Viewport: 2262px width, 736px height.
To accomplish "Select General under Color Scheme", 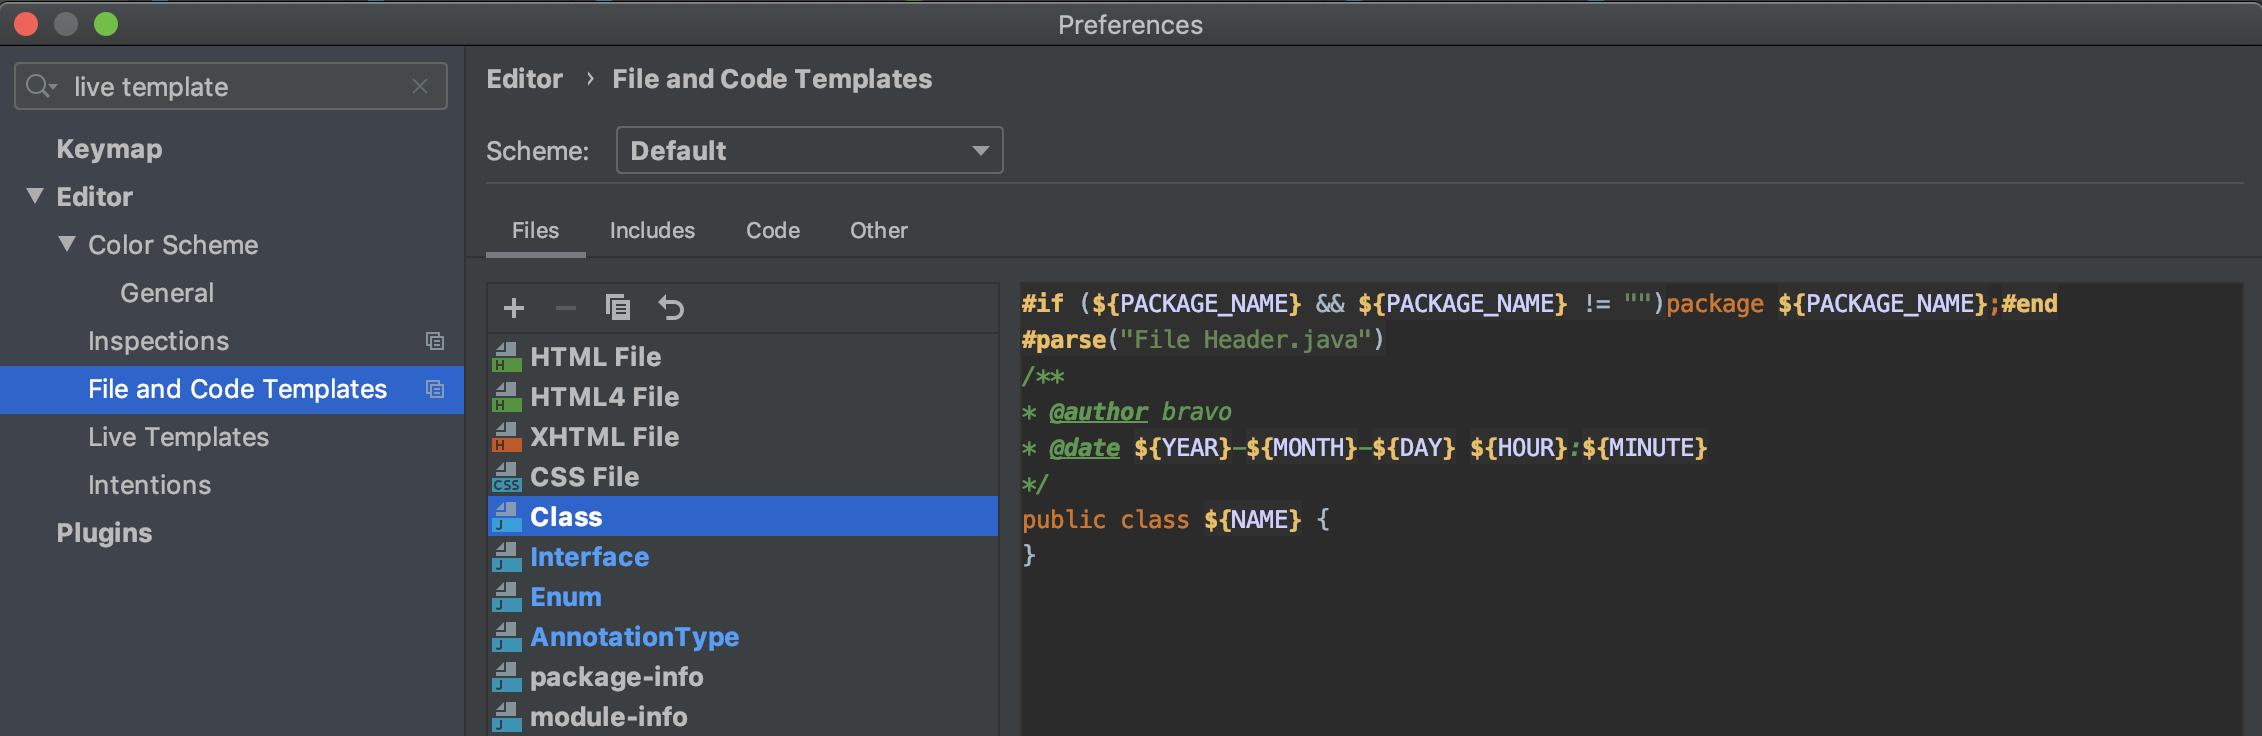I will click(167, 293).
